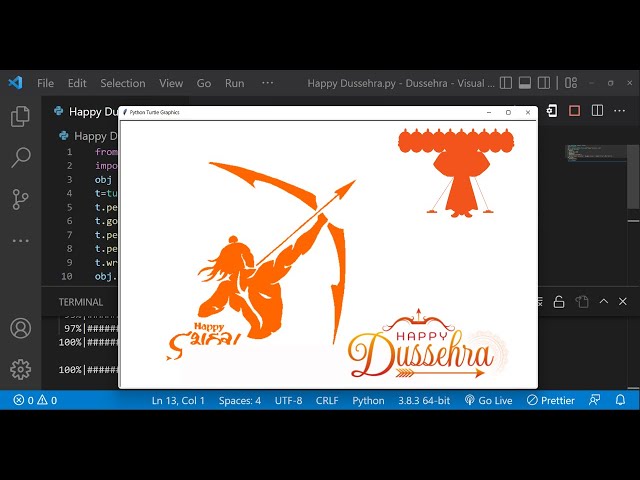
Task: Open the Manage gear menu
Action: (x=20, y=369)
